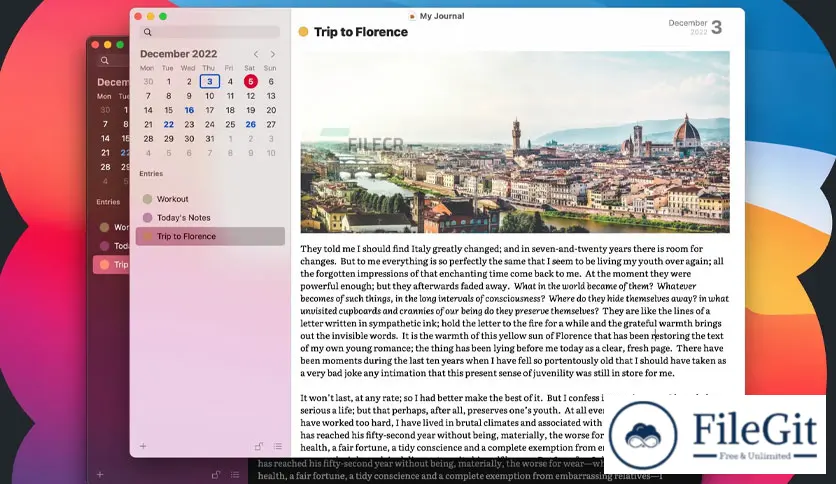This screenshot has height=484, width=836.
Task: Toggle the lock icon in front window
Action: [259, 446]
